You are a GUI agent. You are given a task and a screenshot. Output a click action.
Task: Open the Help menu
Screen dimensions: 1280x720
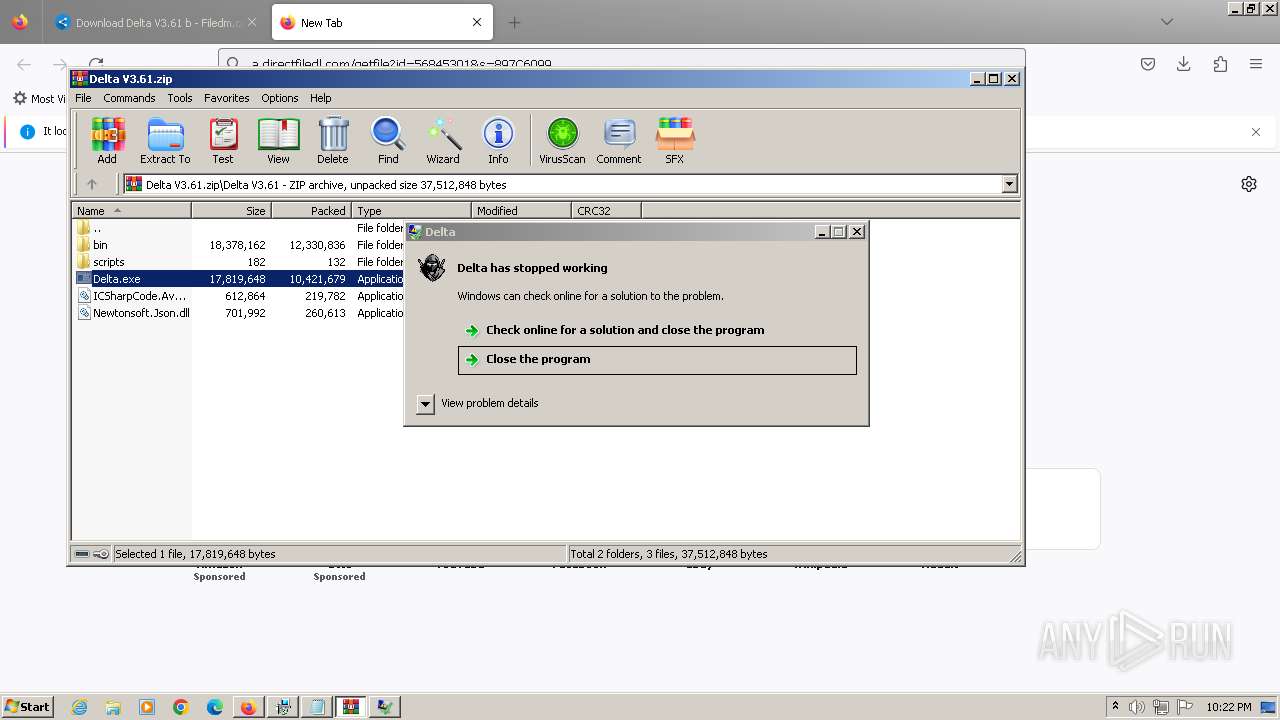[x=320, y=98]
